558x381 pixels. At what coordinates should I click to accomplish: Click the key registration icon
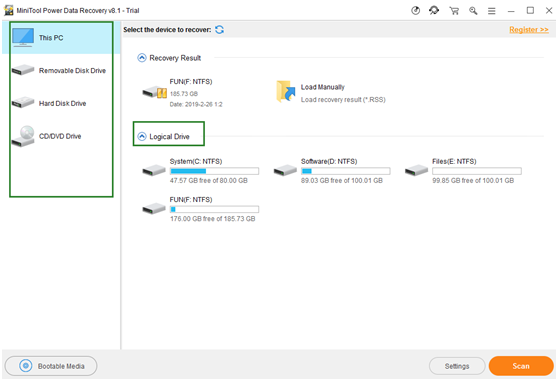(473, 11)
